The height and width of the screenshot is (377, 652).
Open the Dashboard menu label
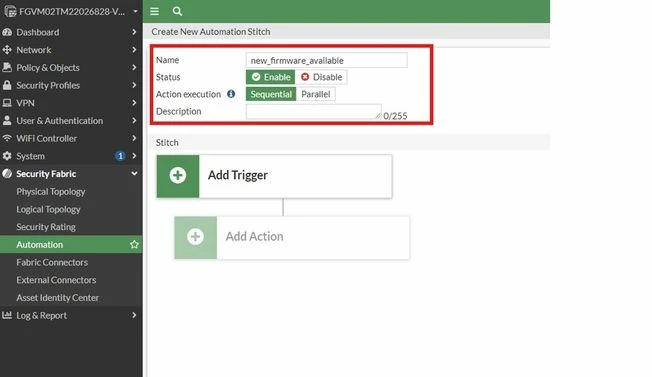pyautogui.click(x=37, y=32)
